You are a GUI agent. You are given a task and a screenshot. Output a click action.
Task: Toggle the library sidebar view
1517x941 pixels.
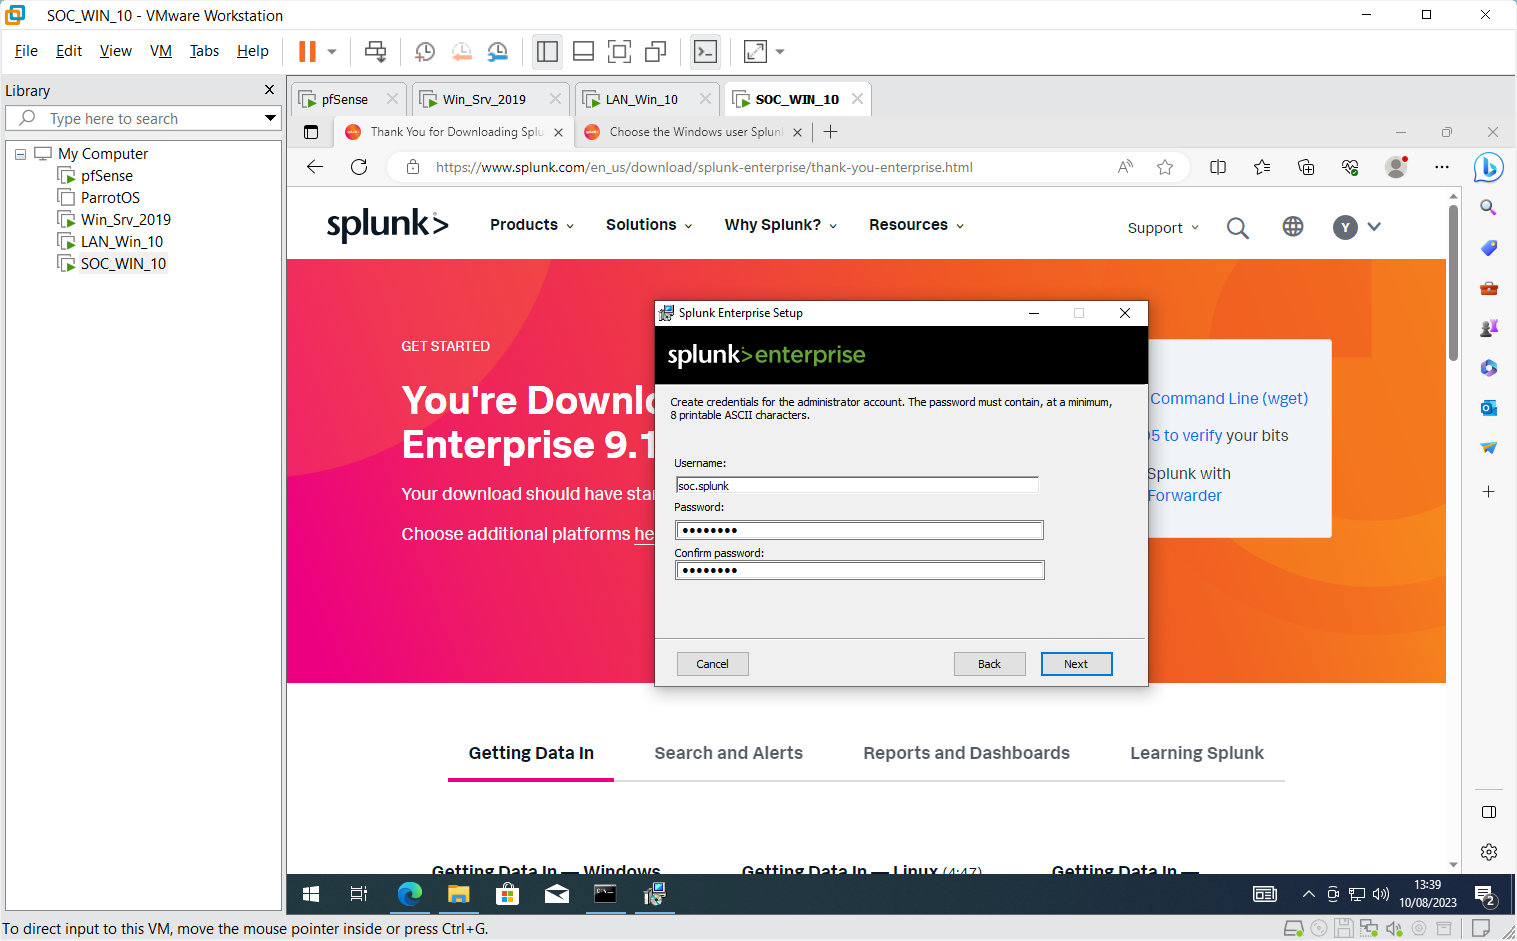pos(547,51)
